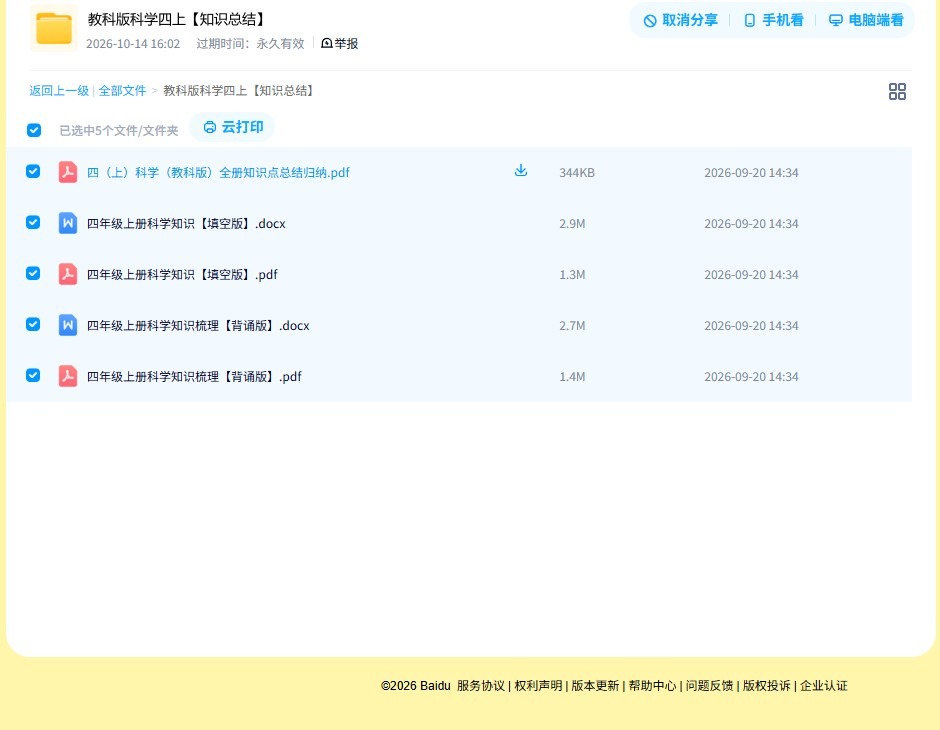Download 全册知识点总结归纳.pdf via download icon
This screenshot has height=730, width=940.
click(521, 171)
